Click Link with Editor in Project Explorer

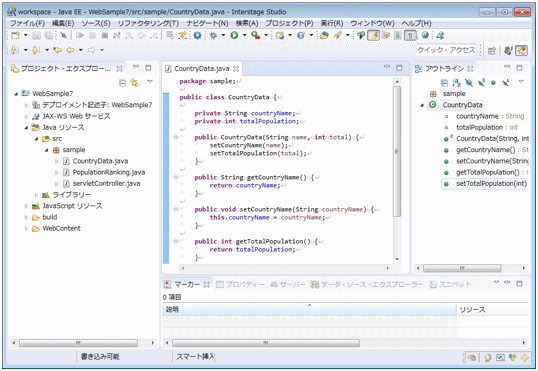pos(134,83)
